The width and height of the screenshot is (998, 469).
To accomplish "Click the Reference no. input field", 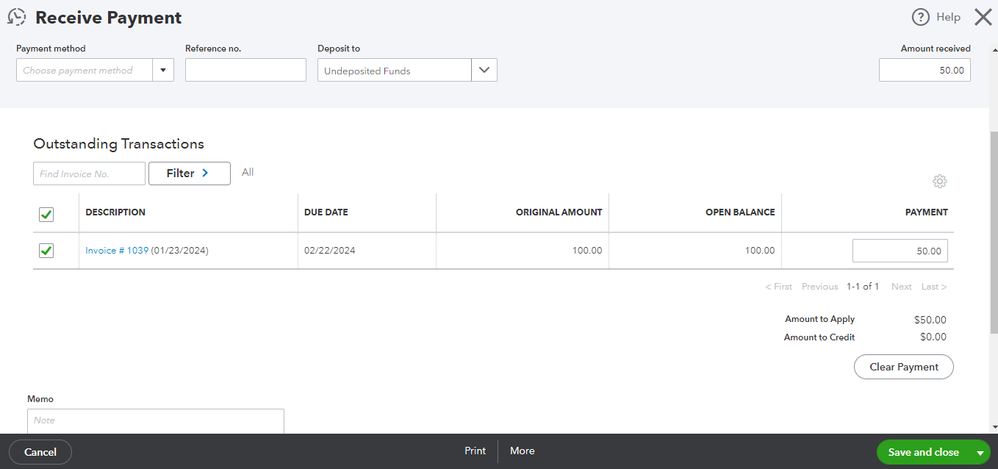I will click(245, 70).
